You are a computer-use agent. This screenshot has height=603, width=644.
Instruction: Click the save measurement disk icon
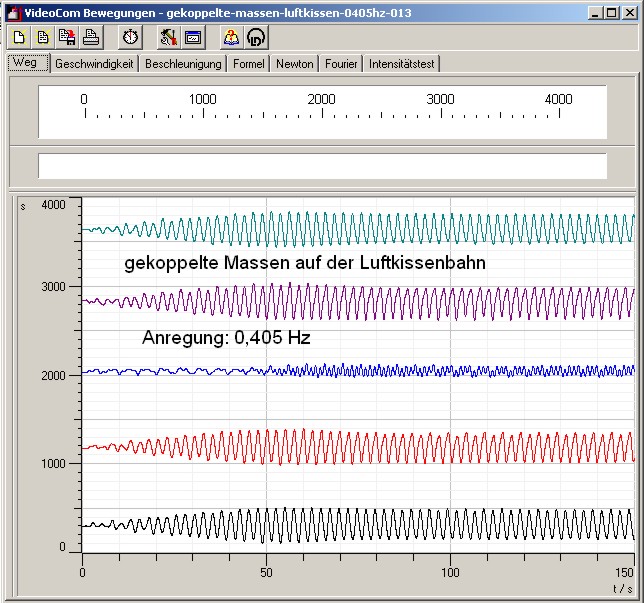point(66,38)
